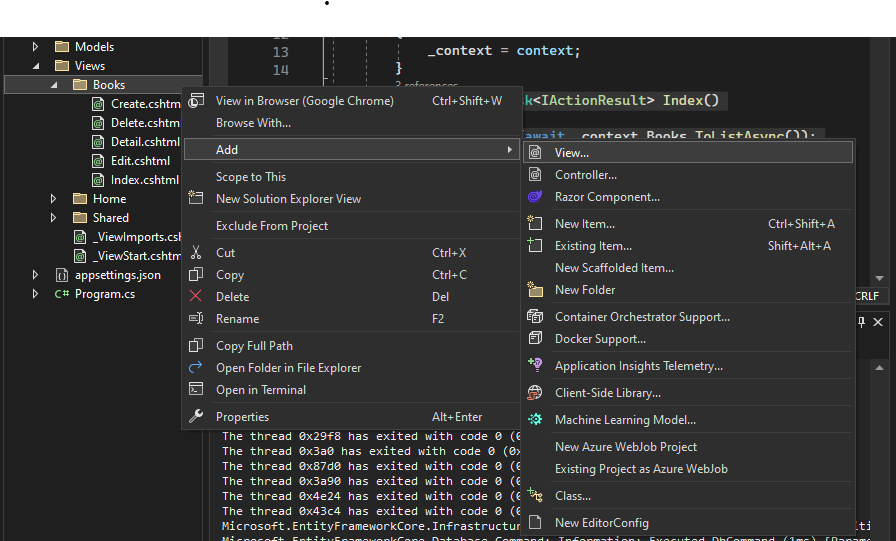This screenshot has width=896, height=541.
Task: Click the New Folder icon
Action: [535, 290]
